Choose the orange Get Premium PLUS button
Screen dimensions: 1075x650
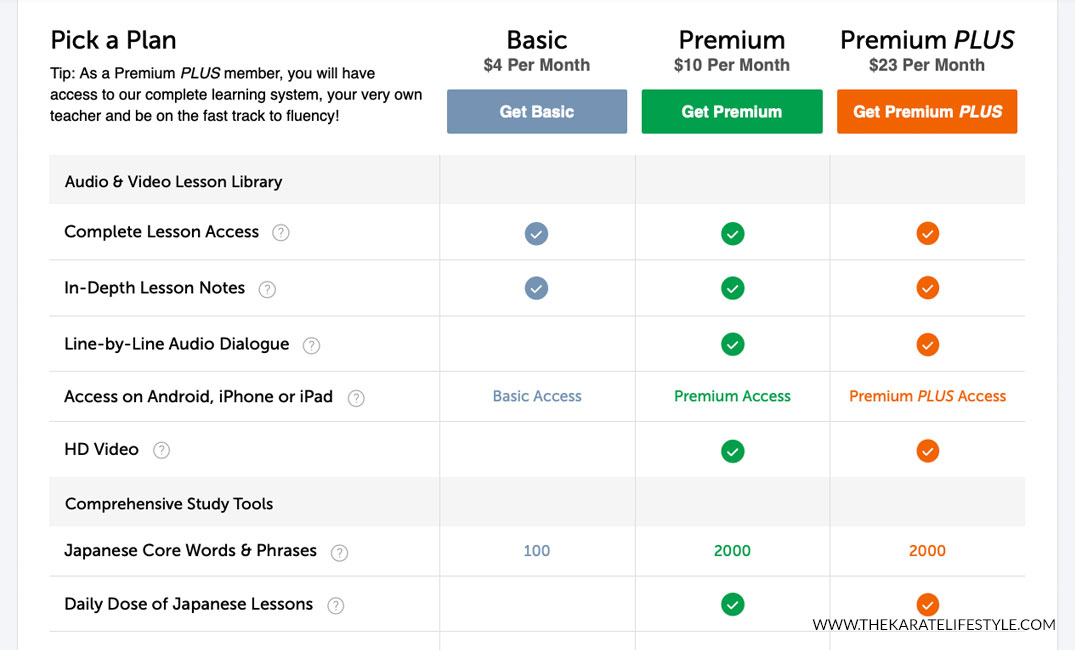point(927,112)
